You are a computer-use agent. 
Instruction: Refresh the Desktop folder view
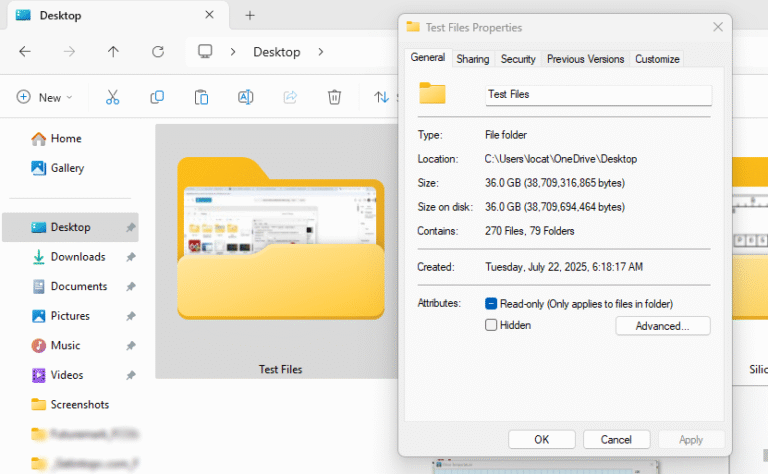click(x=158, y=51)
